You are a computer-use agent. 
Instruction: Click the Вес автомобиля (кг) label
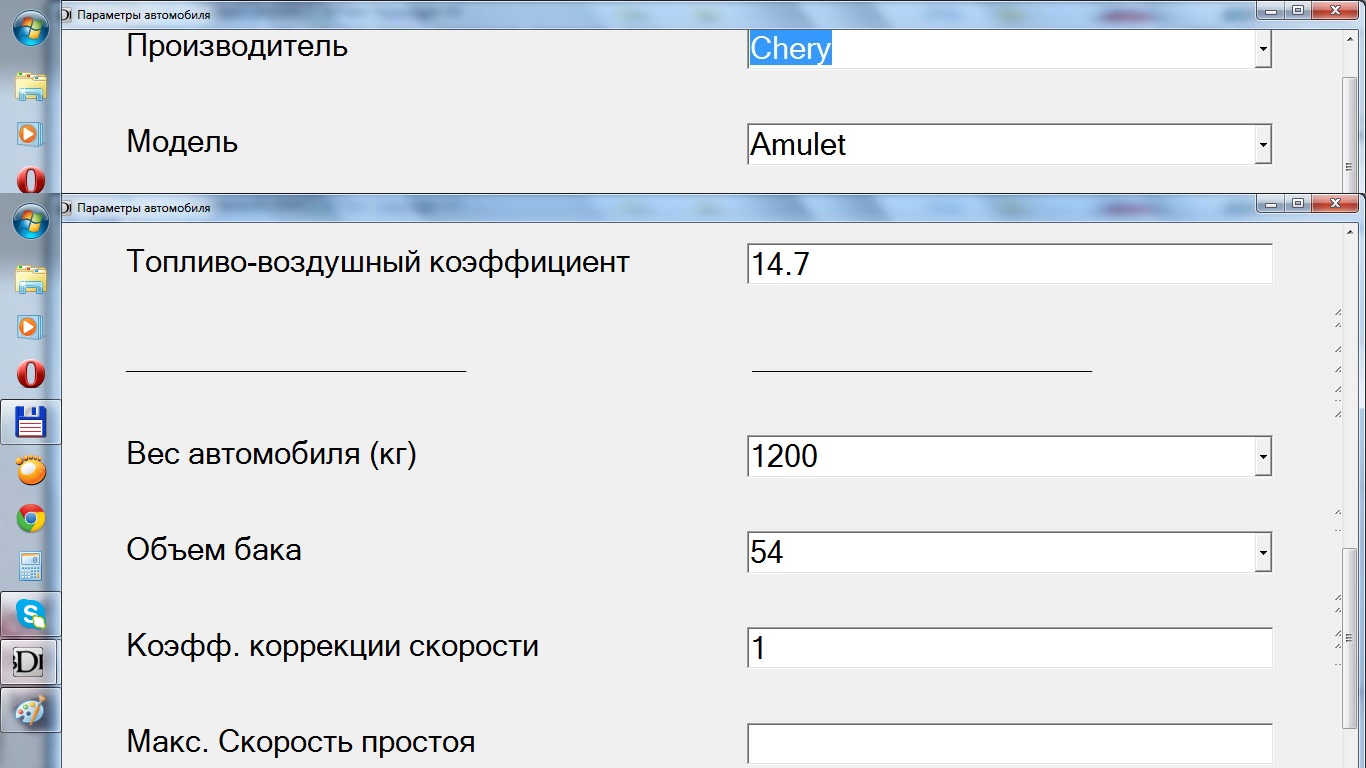[x=271, y=454]
